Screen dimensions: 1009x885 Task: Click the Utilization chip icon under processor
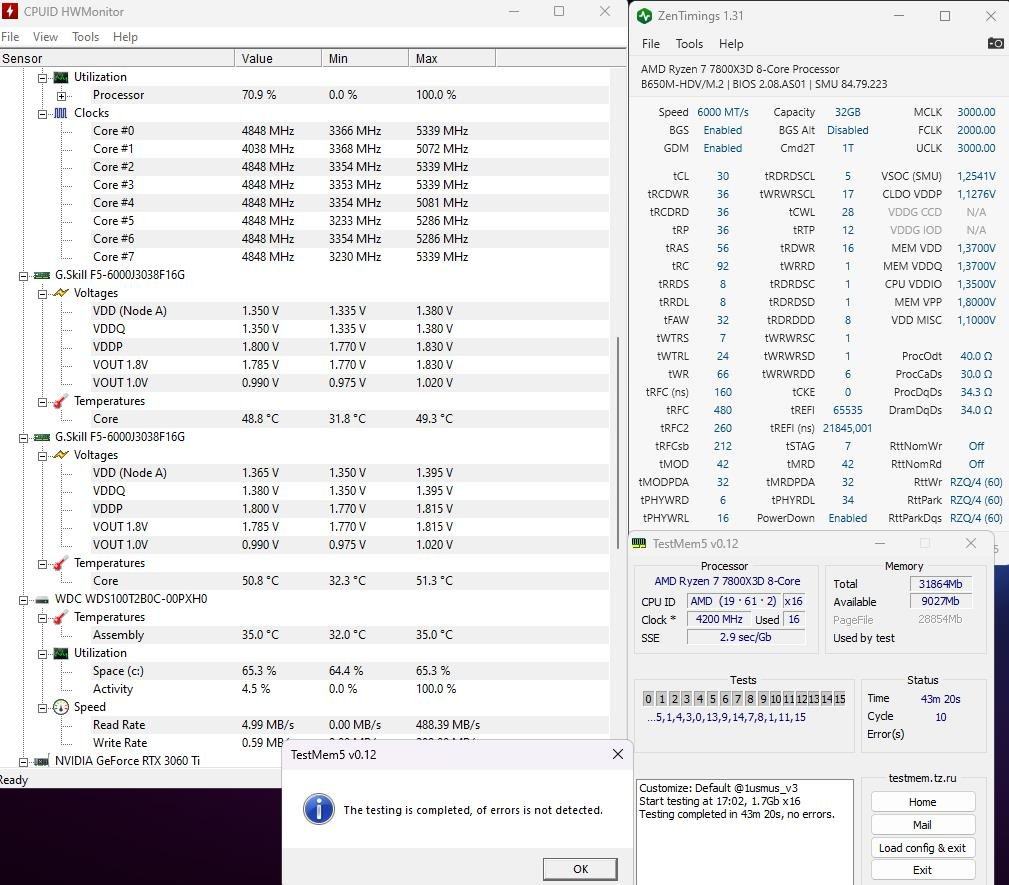pos(60,77)
